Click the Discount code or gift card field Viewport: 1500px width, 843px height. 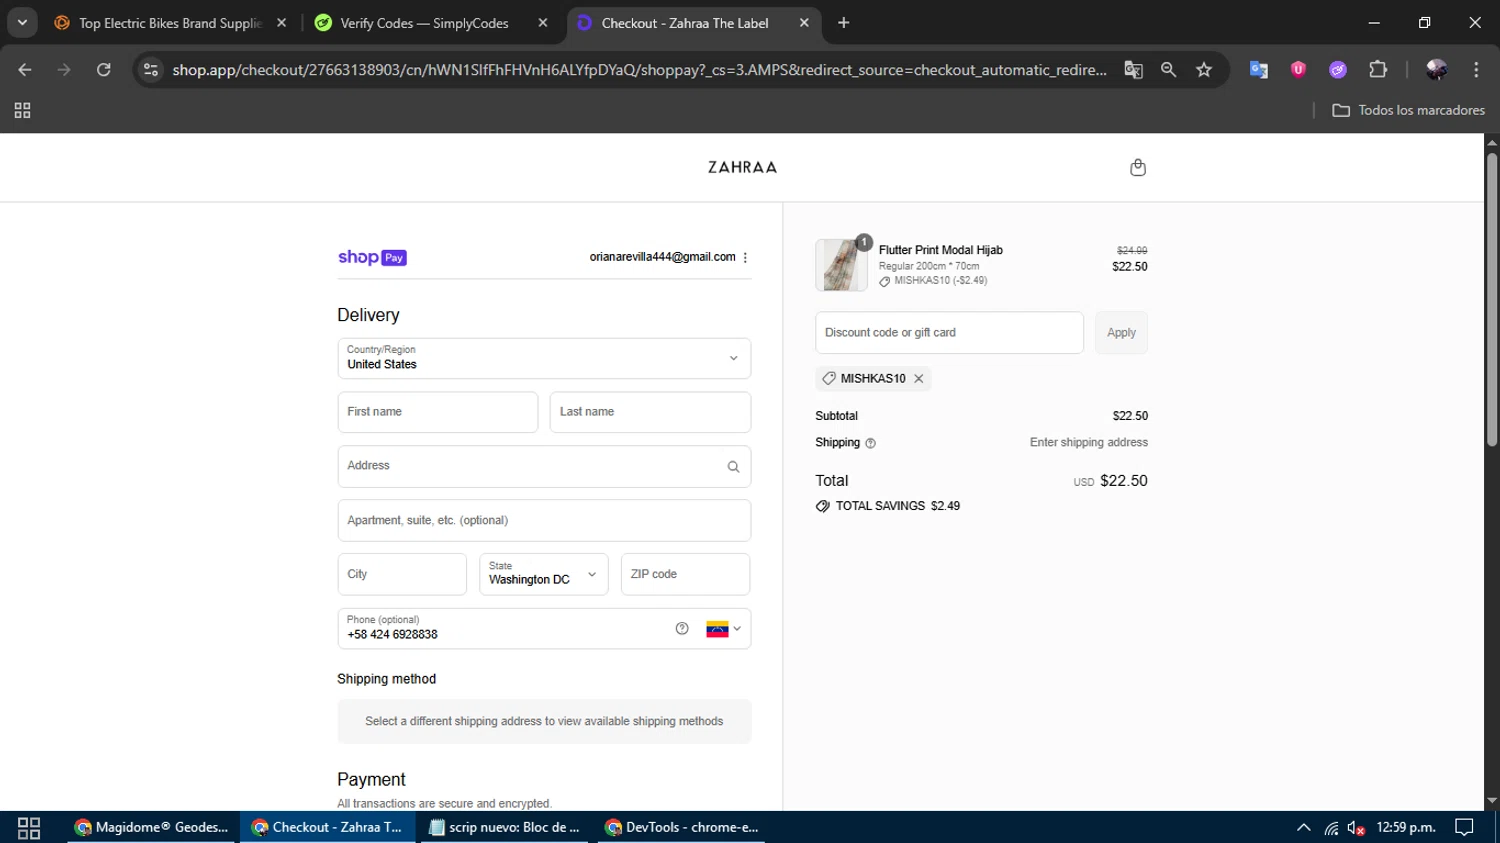949,333
